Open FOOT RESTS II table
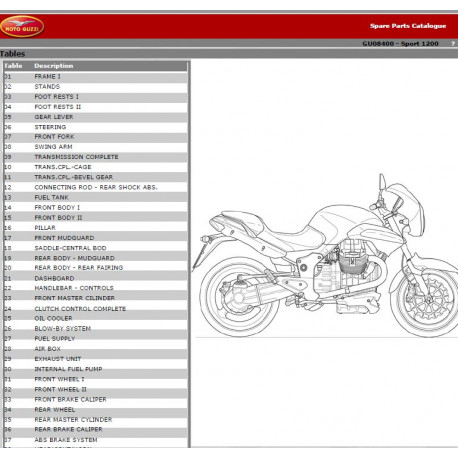The image size is (458, 458). (x=96, y=107)
